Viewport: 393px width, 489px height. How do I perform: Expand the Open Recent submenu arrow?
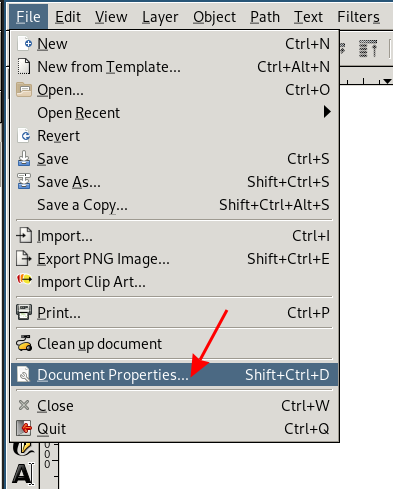(327, 112)
